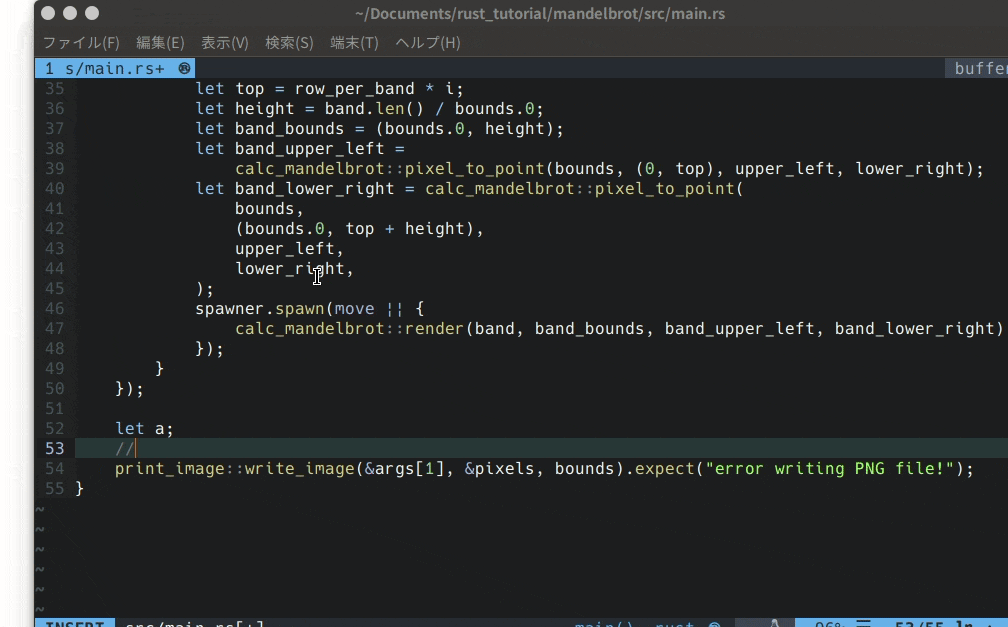Select the s/main.rs+ buffer tab

click(x=115, y=68)
